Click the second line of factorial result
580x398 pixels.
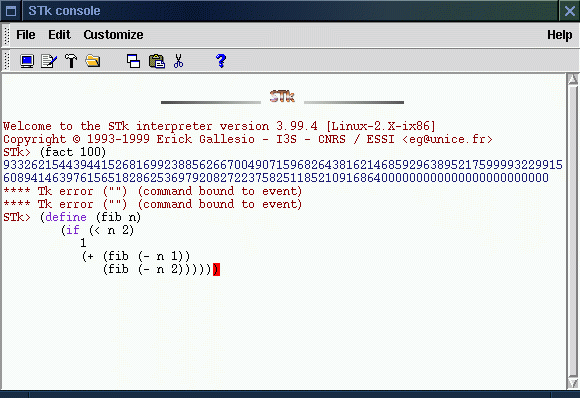pyautogui.click(x=276, y=178)
